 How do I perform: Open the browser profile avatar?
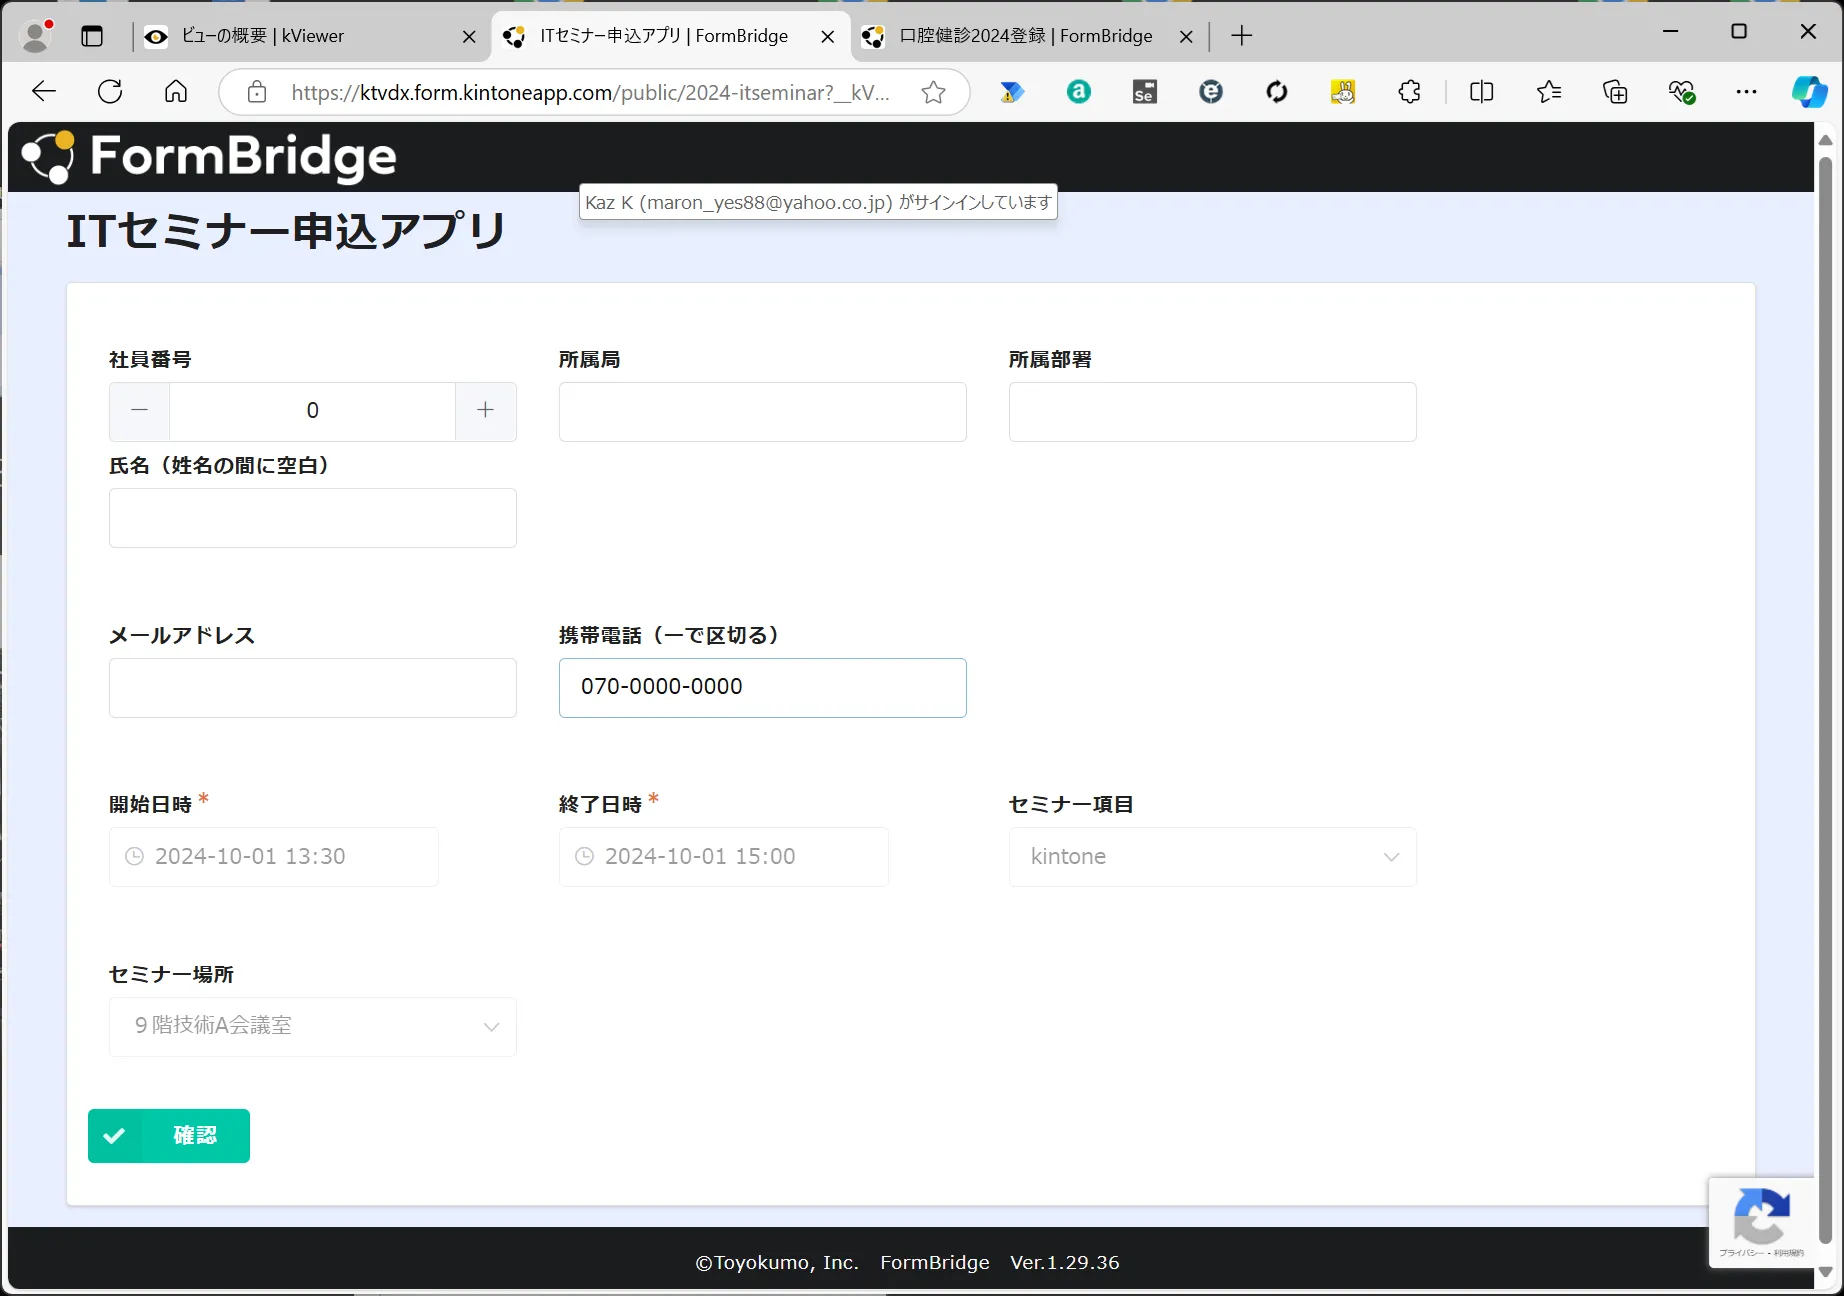click(x=36, y=36)
